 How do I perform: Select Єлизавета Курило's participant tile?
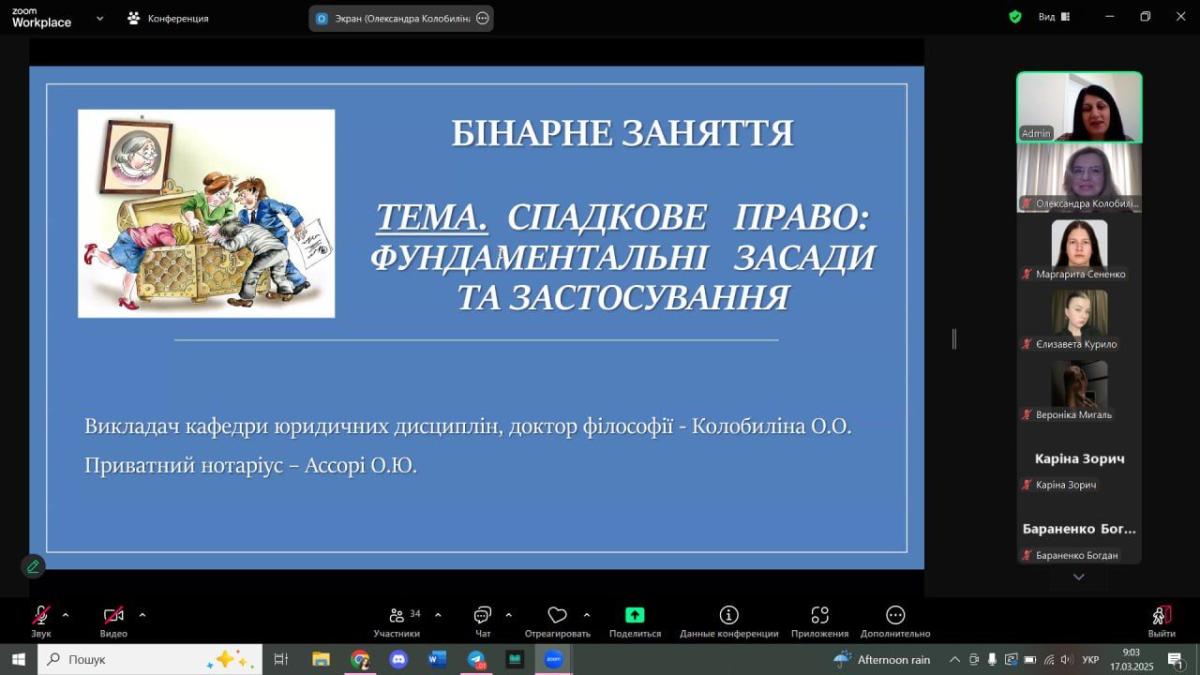tap(1079, 319)
